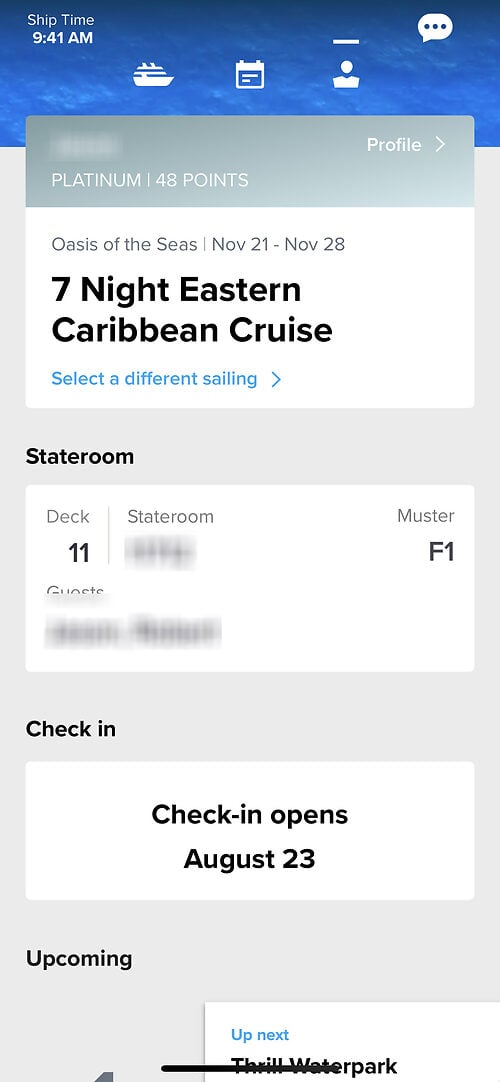
Task: Tap the Deck 11 field
Action: point(68,536)
